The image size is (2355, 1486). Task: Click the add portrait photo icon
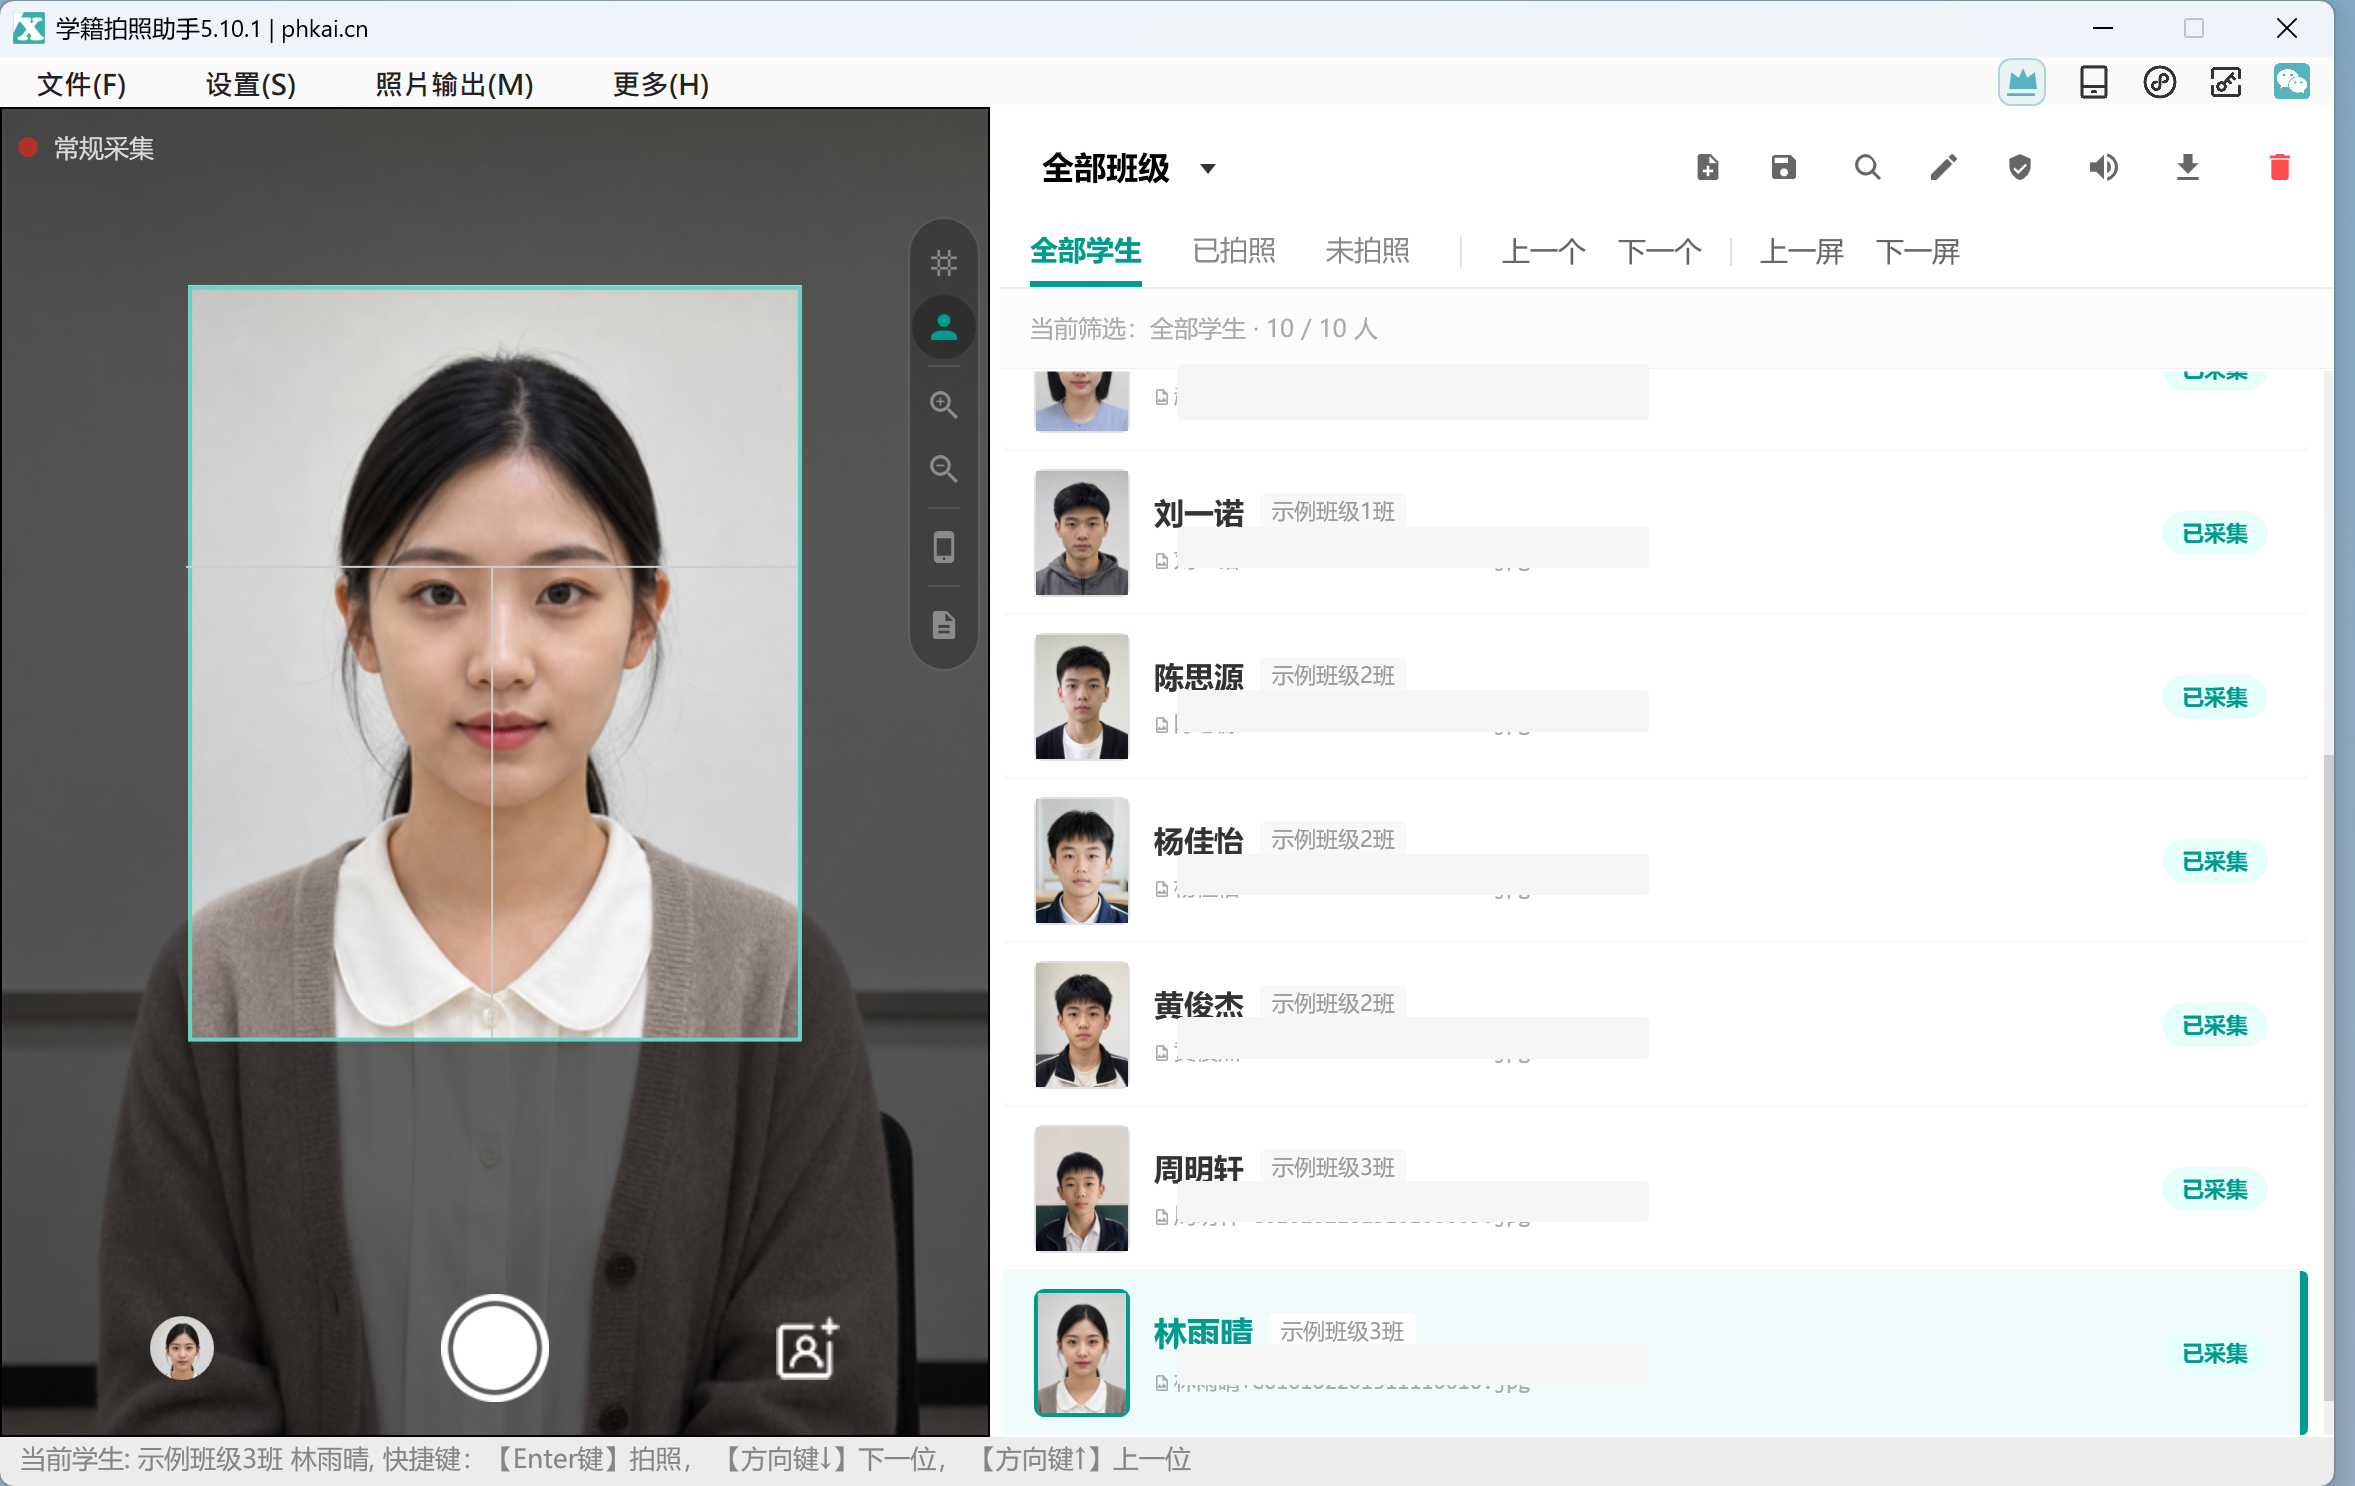tap(806, 1349)
